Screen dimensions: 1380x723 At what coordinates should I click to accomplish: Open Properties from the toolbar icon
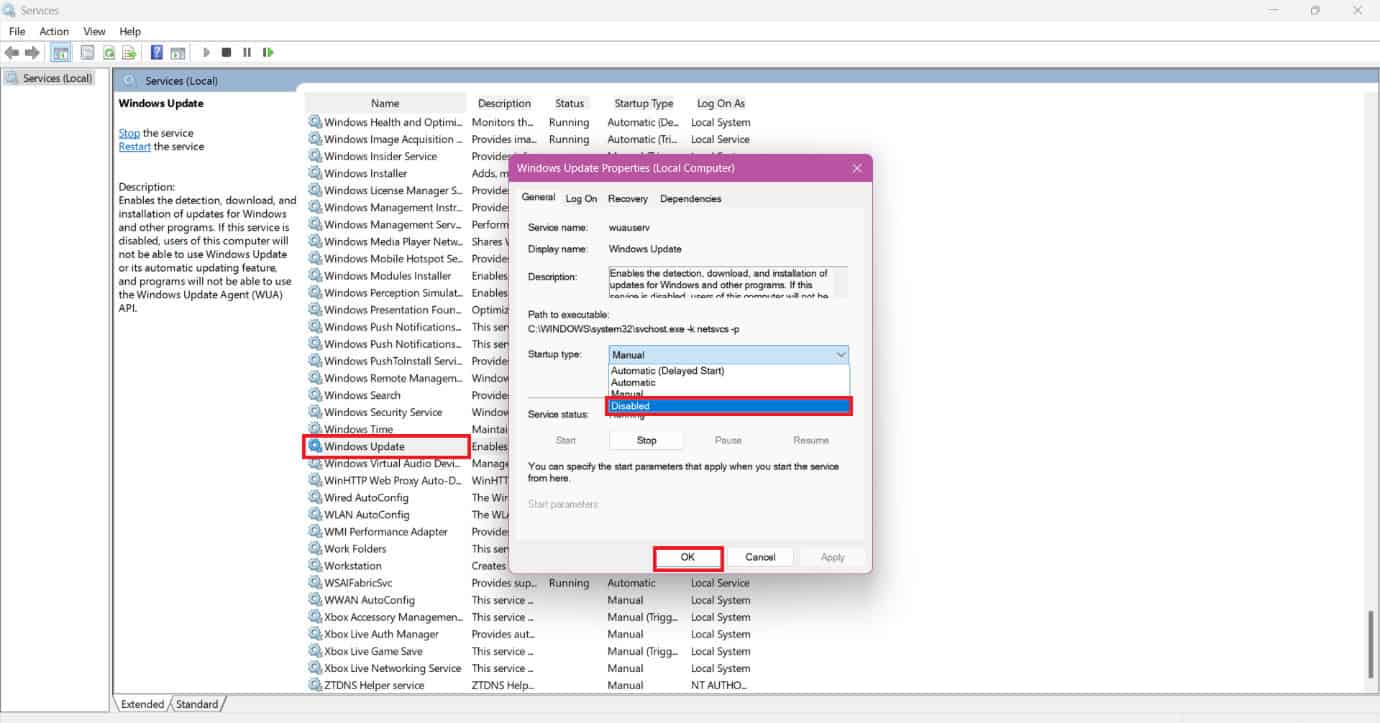tap(87, 53)
